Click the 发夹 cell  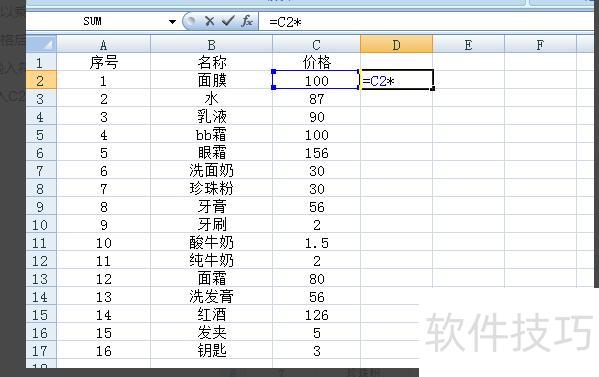point(212,332)
